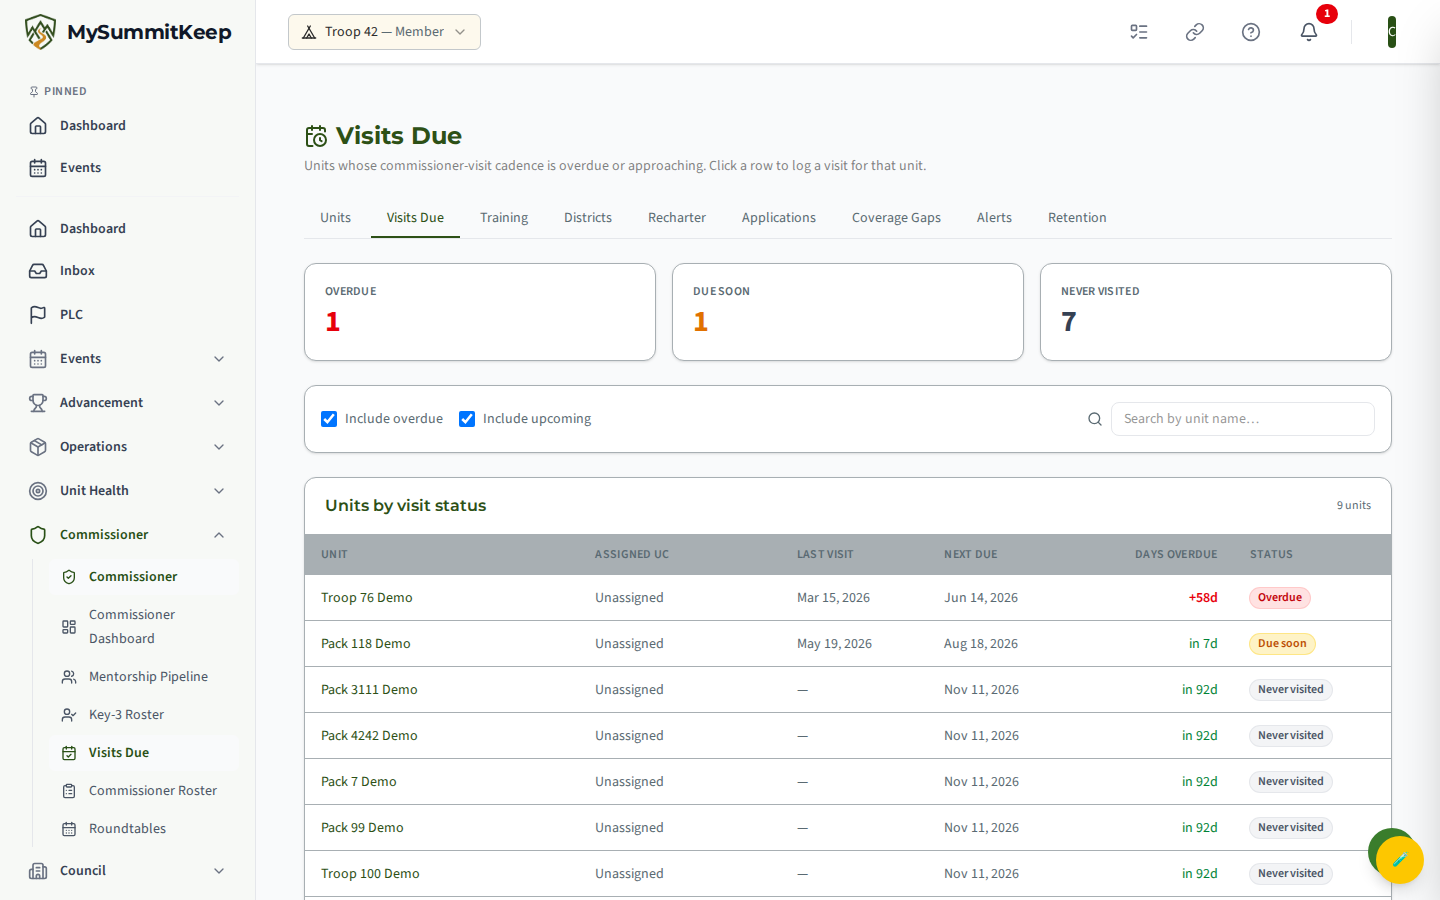Click the Commissioner Dashboard grid icon
The height and width of the screenshot is (900, 1440).
pos(69,627)
